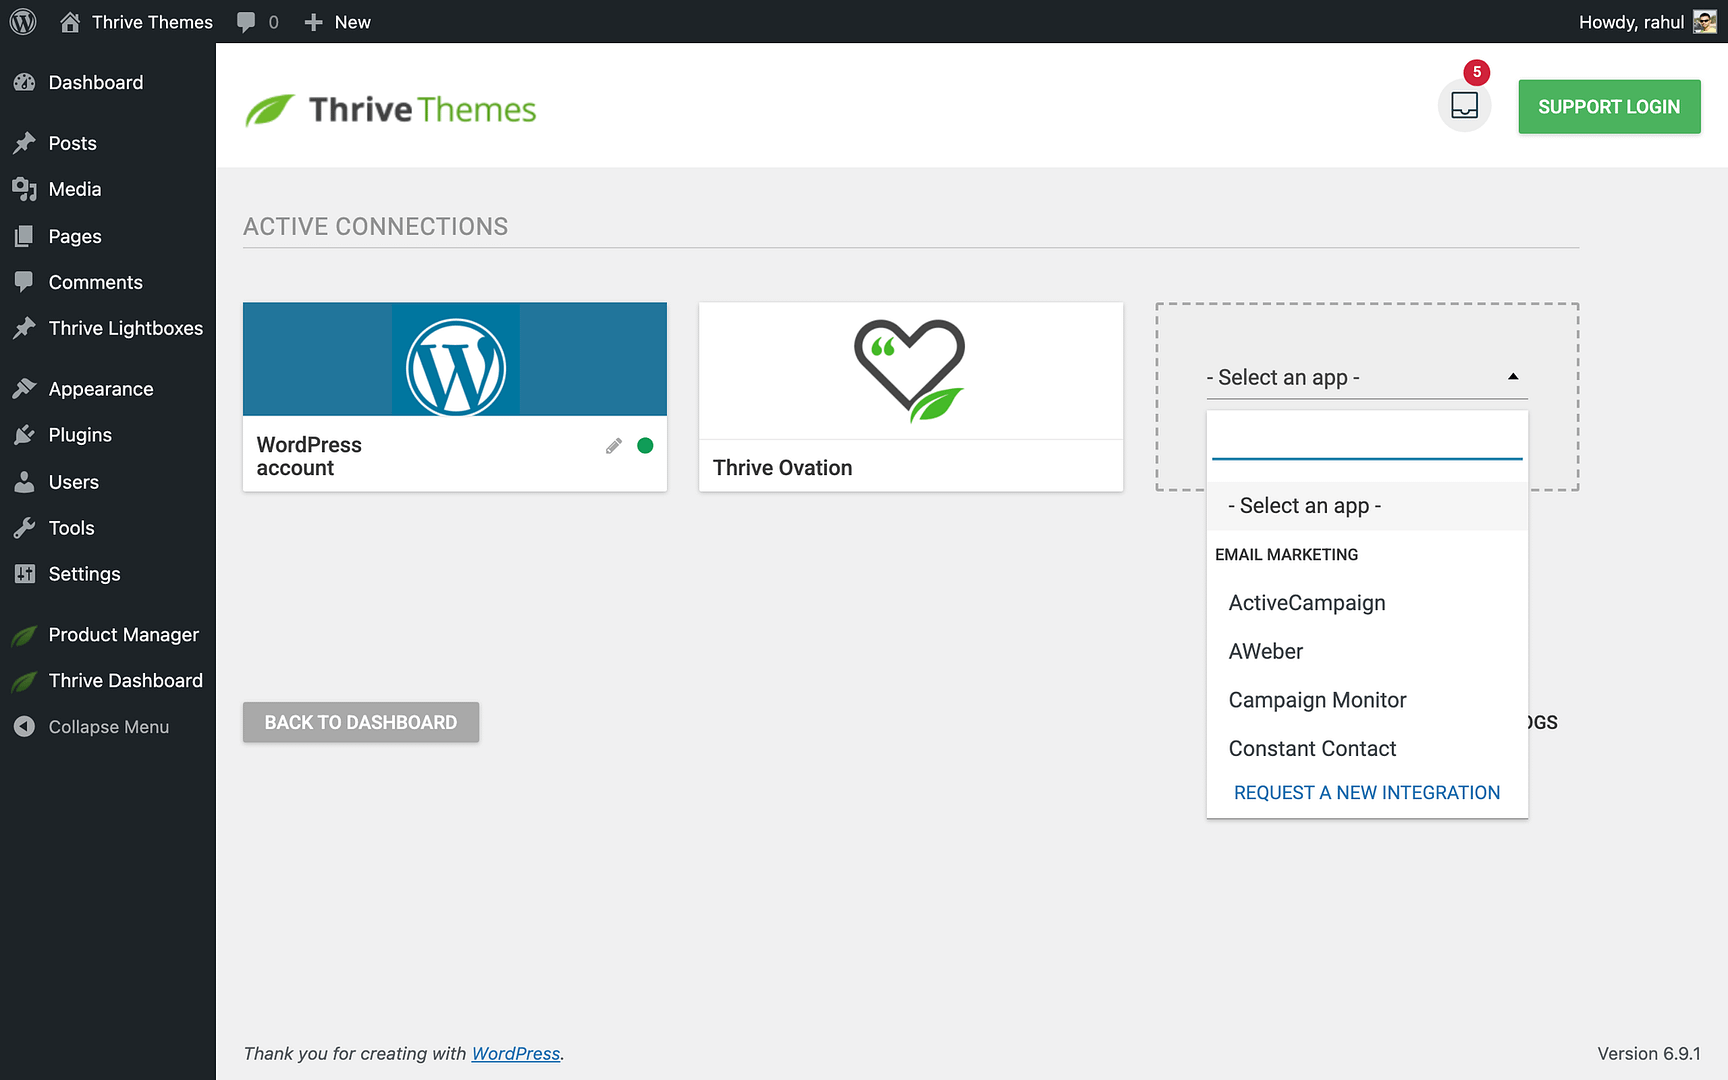Screen dimensions: 1728x1080
Task: Open the New menu in admin bar
Action: point(337,21)
